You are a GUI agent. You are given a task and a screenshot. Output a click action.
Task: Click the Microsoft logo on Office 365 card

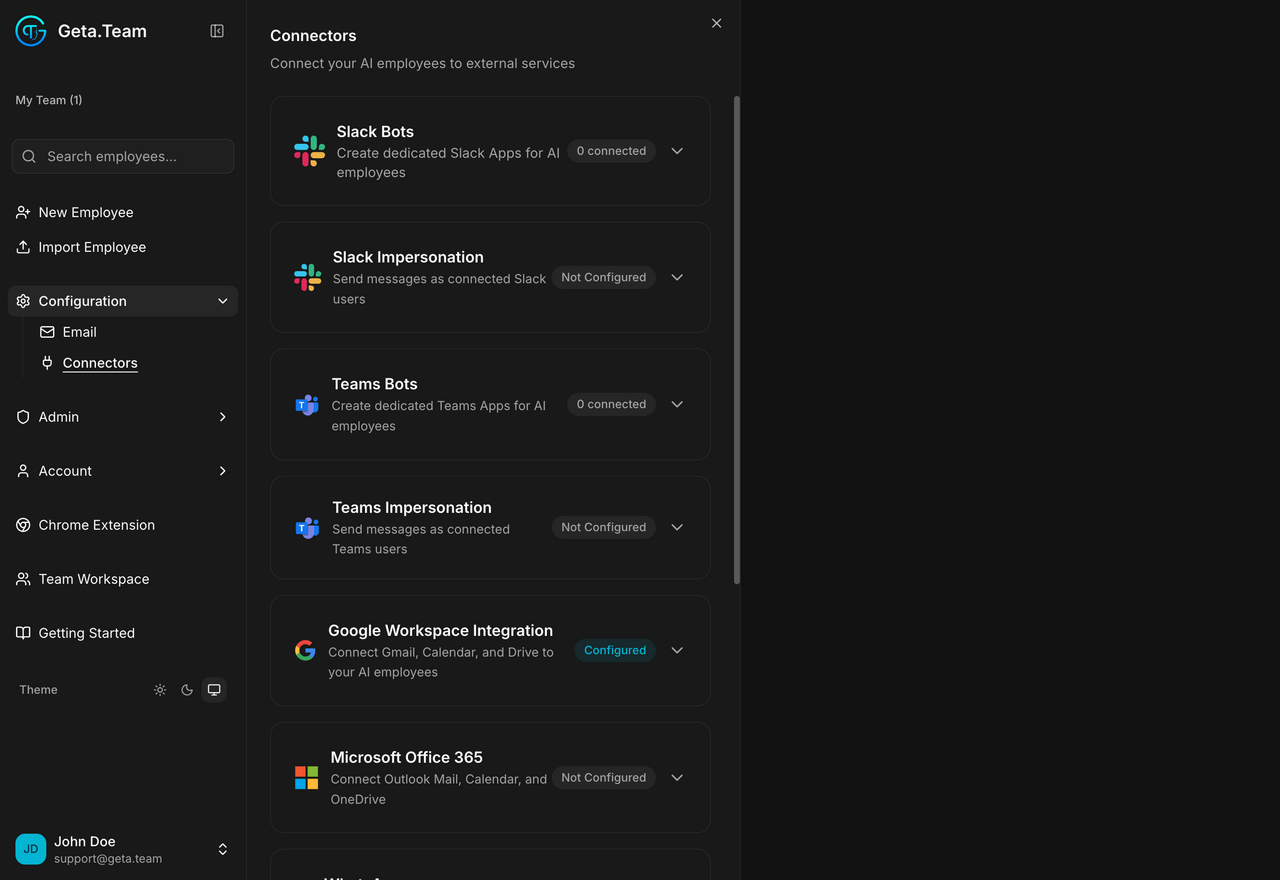click(x=306, y=778)
